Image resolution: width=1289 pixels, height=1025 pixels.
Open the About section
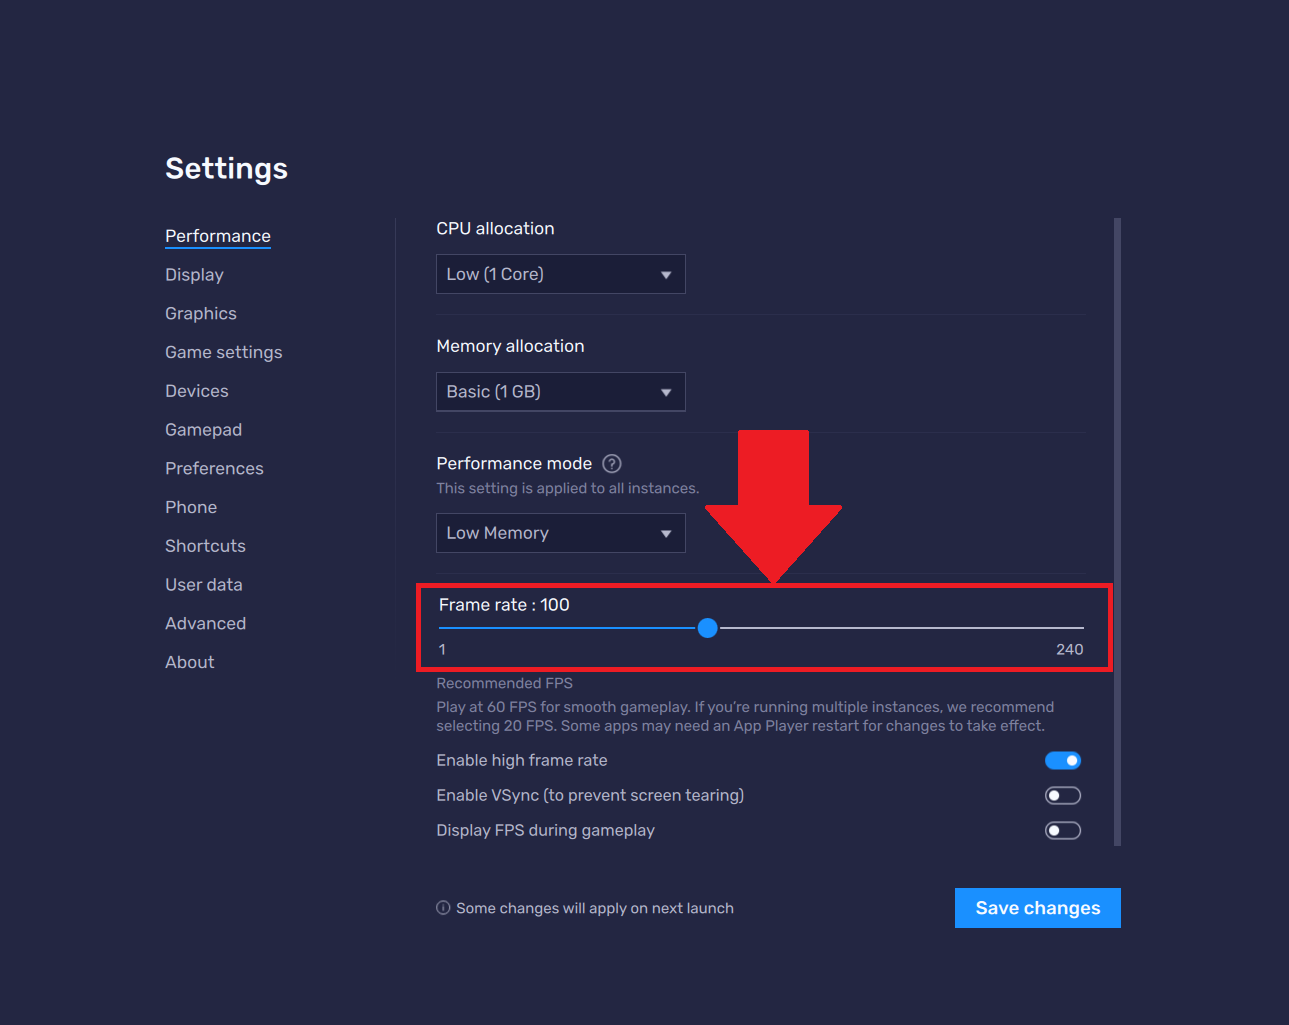point(190,662)
